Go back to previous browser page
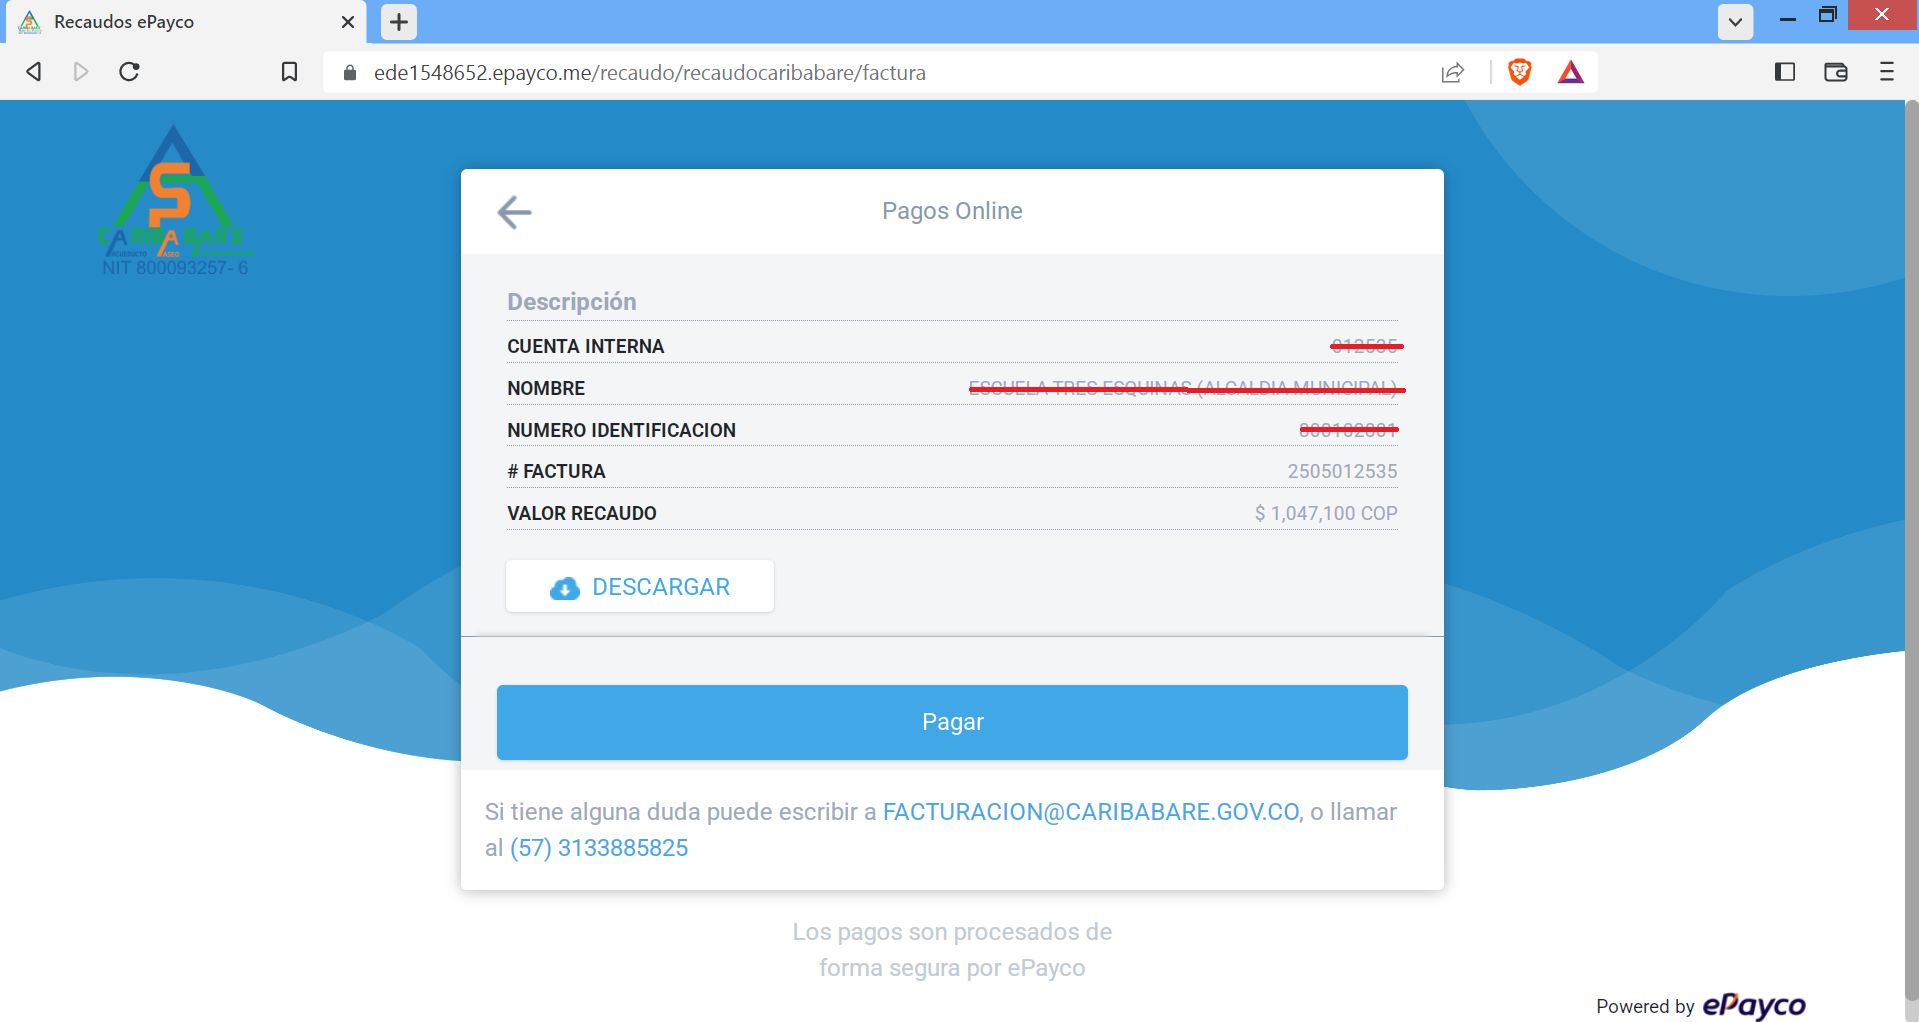Viewport: 1919px width, 1022px height. (34, 72)
